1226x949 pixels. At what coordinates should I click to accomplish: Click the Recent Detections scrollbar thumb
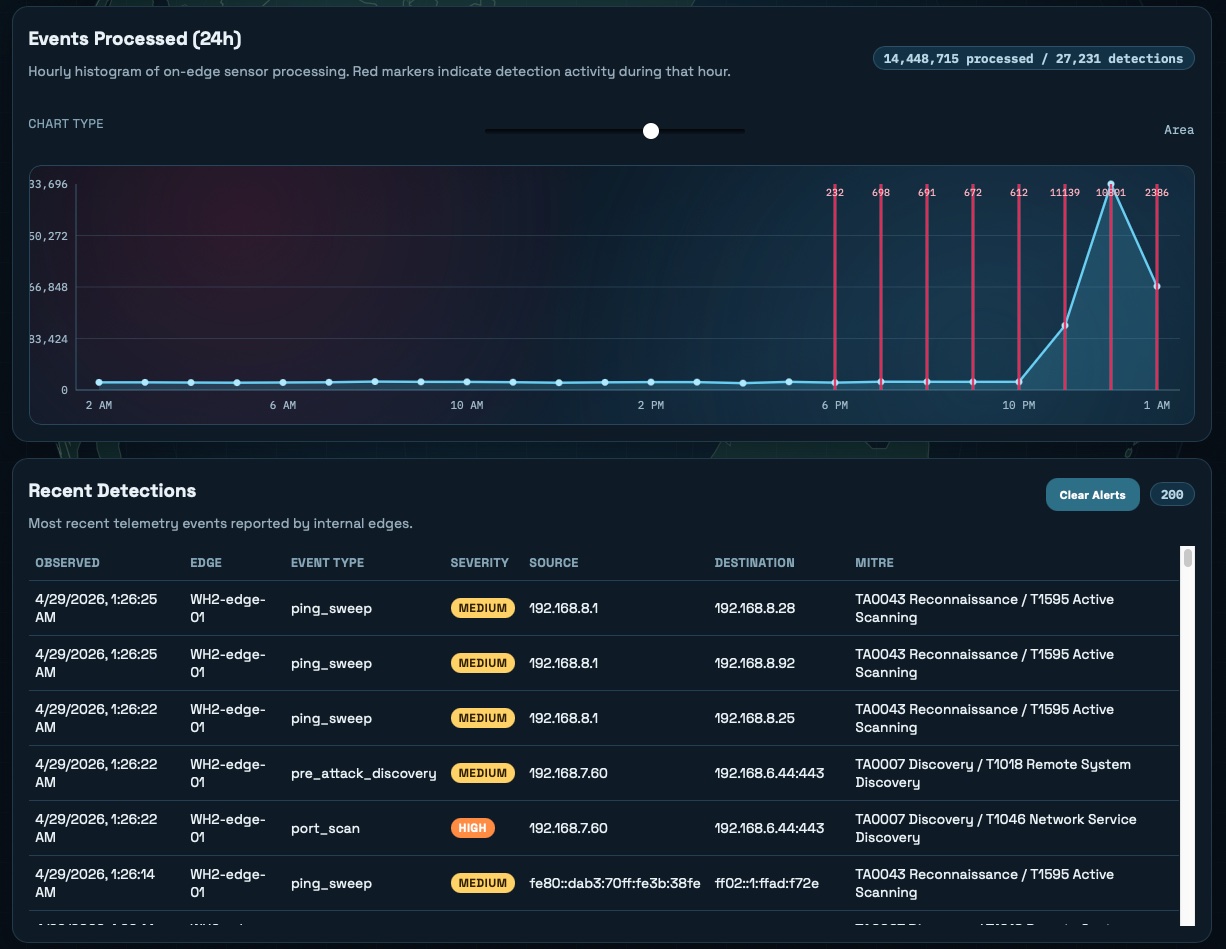1188,560
